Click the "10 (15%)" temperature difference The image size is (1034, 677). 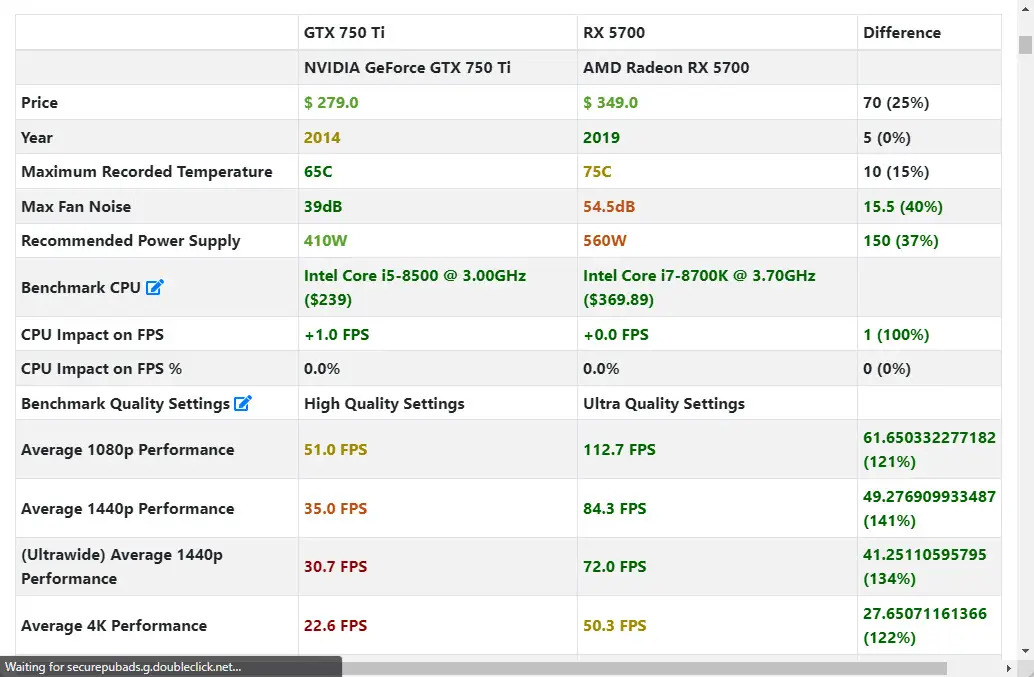point(896,171)
